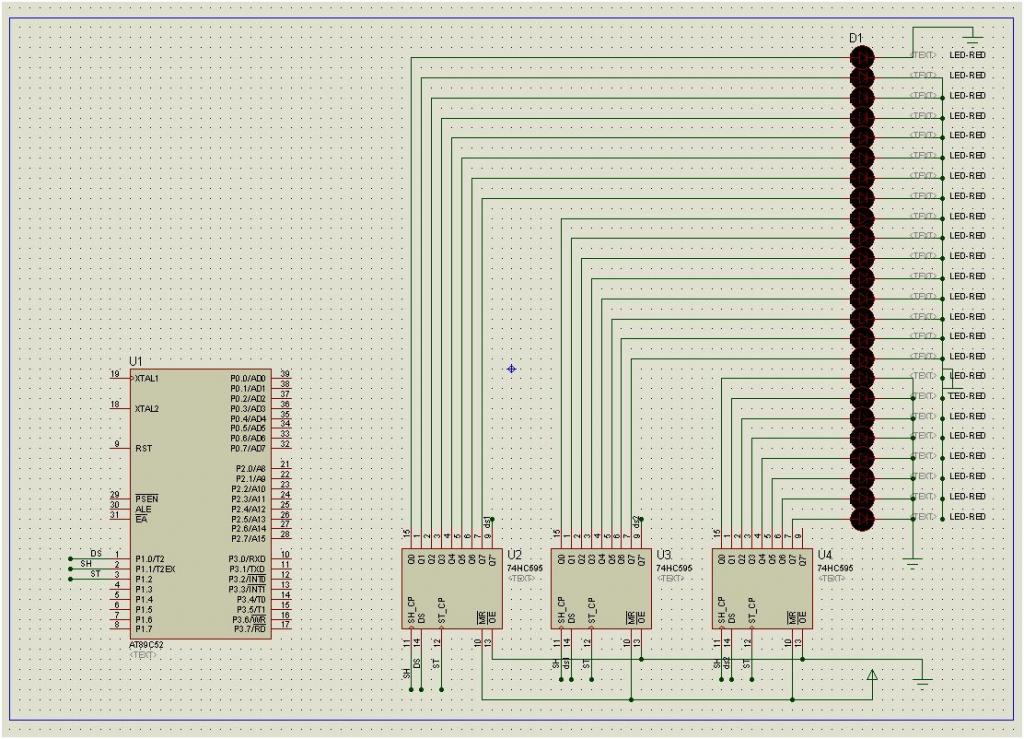Image resolution: width=1024 pixels, height=739 pixels.
Task: Click the DS terminal on pin P1.0/T2
Action: pyautogui.click(x=95, y=554)
